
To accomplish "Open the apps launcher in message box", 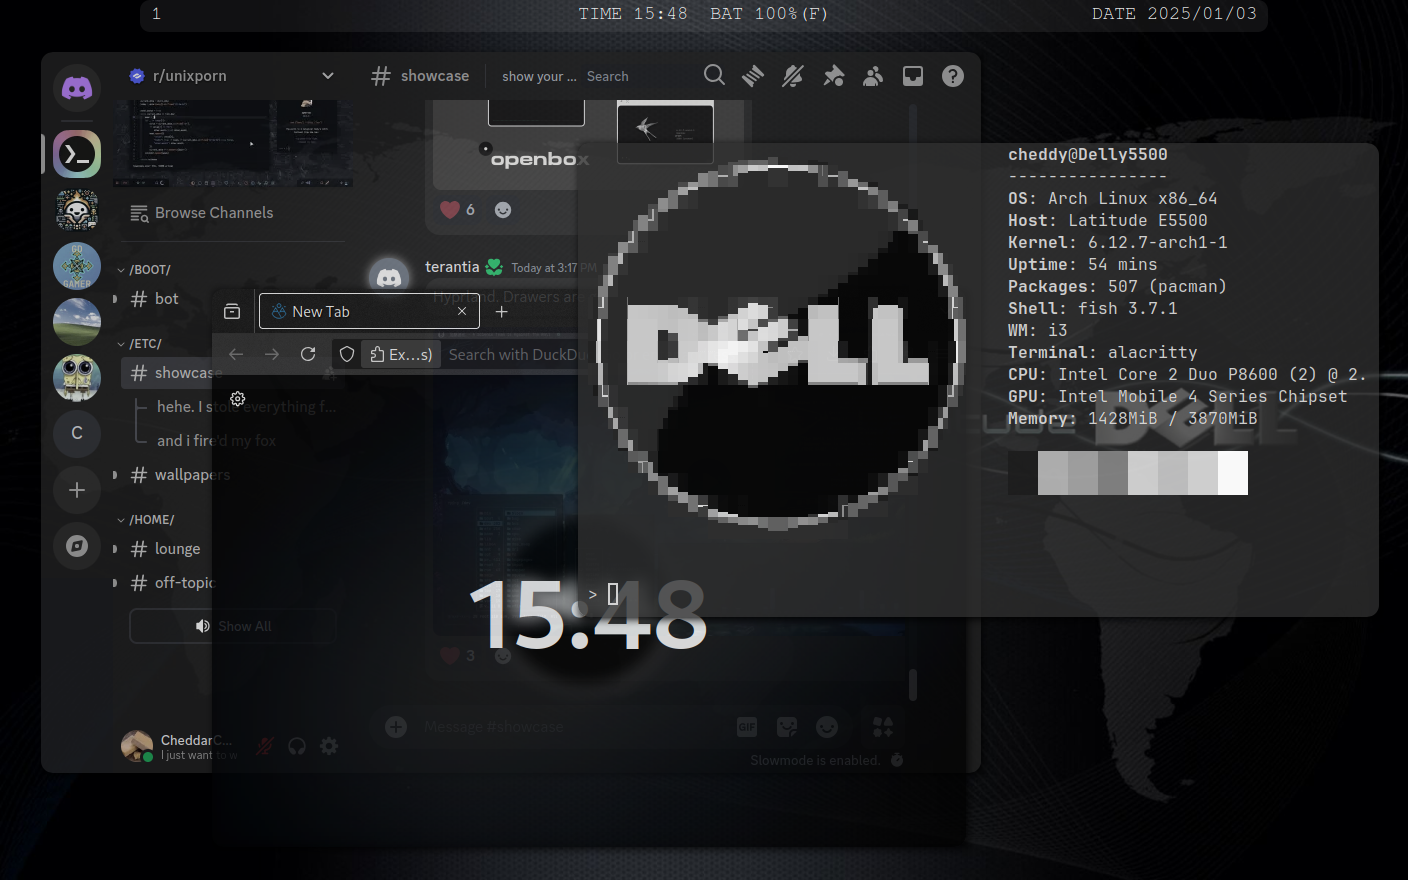I will tap(883, 727).
